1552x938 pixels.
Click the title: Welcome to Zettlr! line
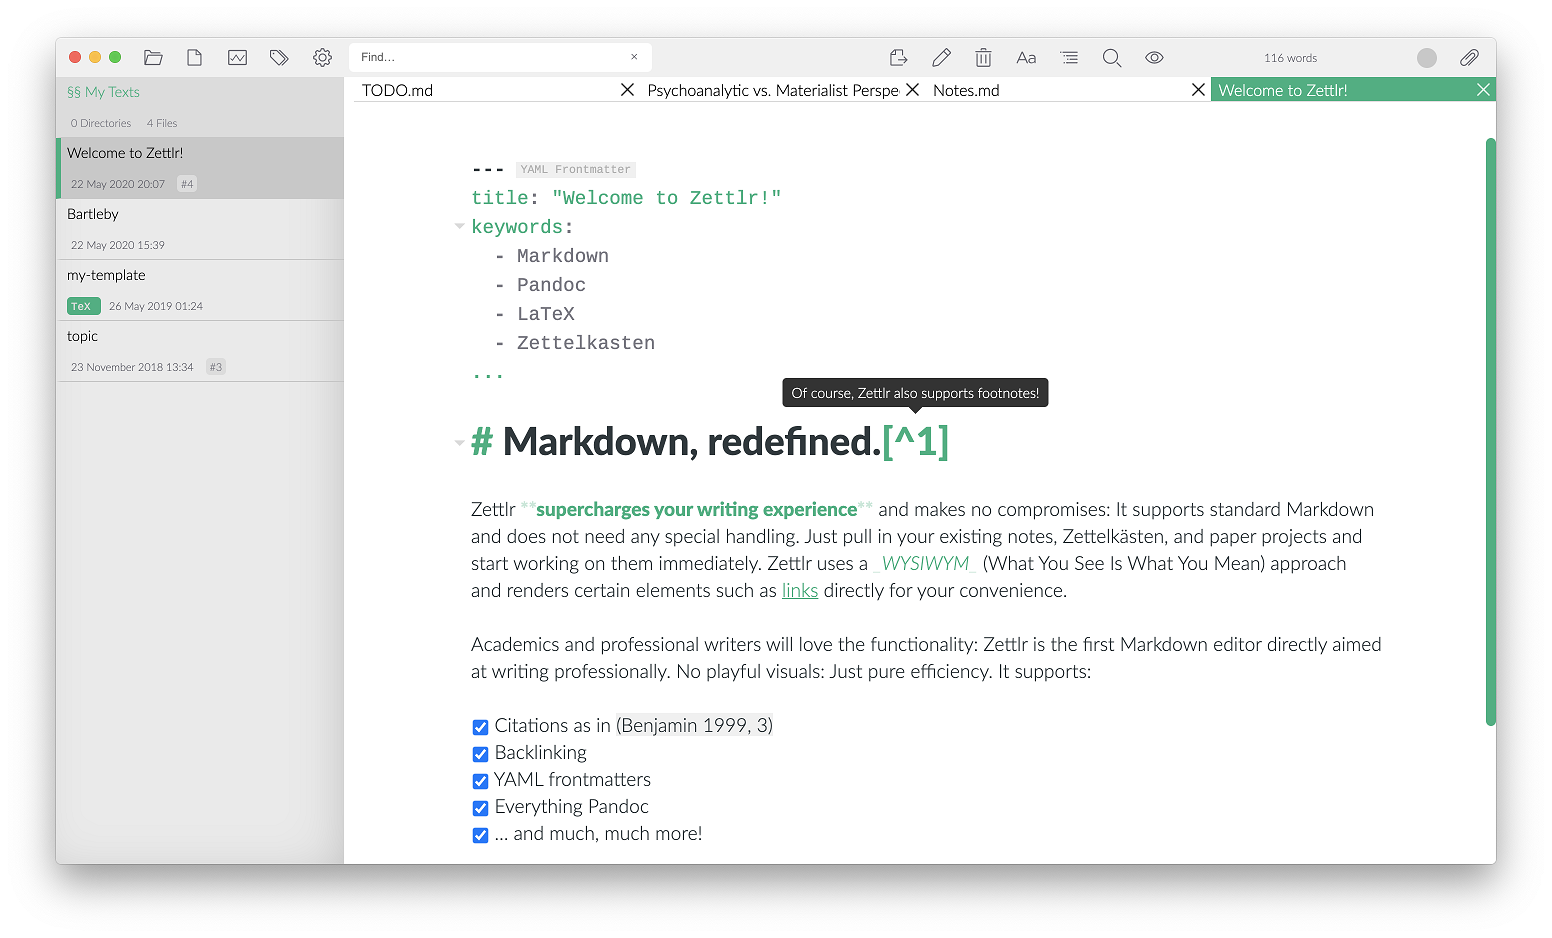626,198
